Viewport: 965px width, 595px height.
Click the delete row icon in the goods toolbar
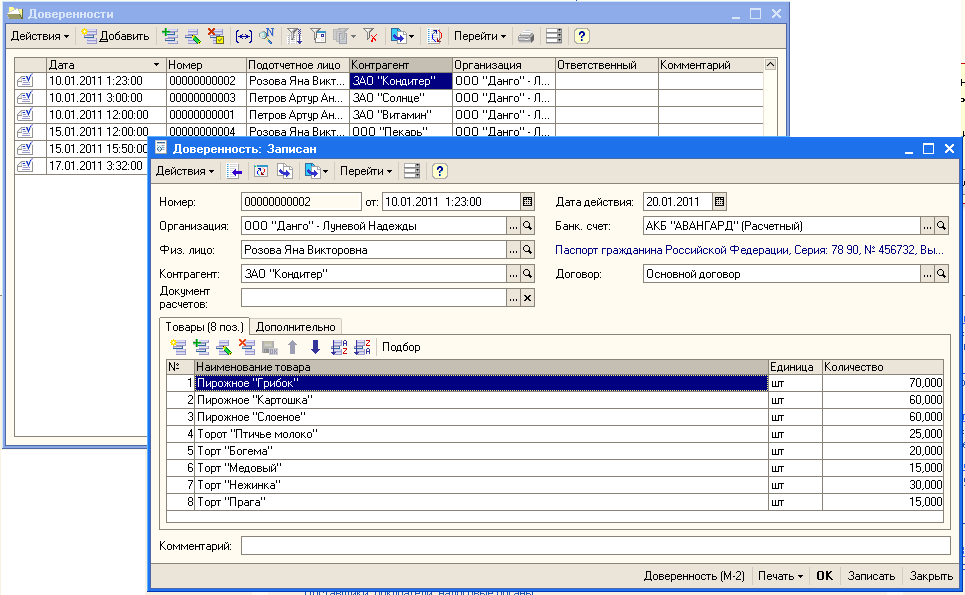[247, 347]
